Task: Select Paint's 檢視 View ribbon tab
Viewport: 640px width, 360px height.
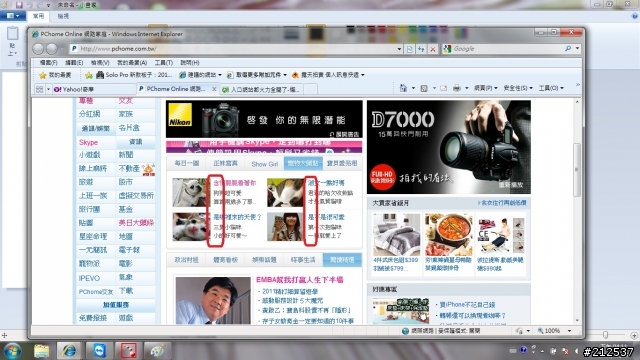Action: click(63, 16)
